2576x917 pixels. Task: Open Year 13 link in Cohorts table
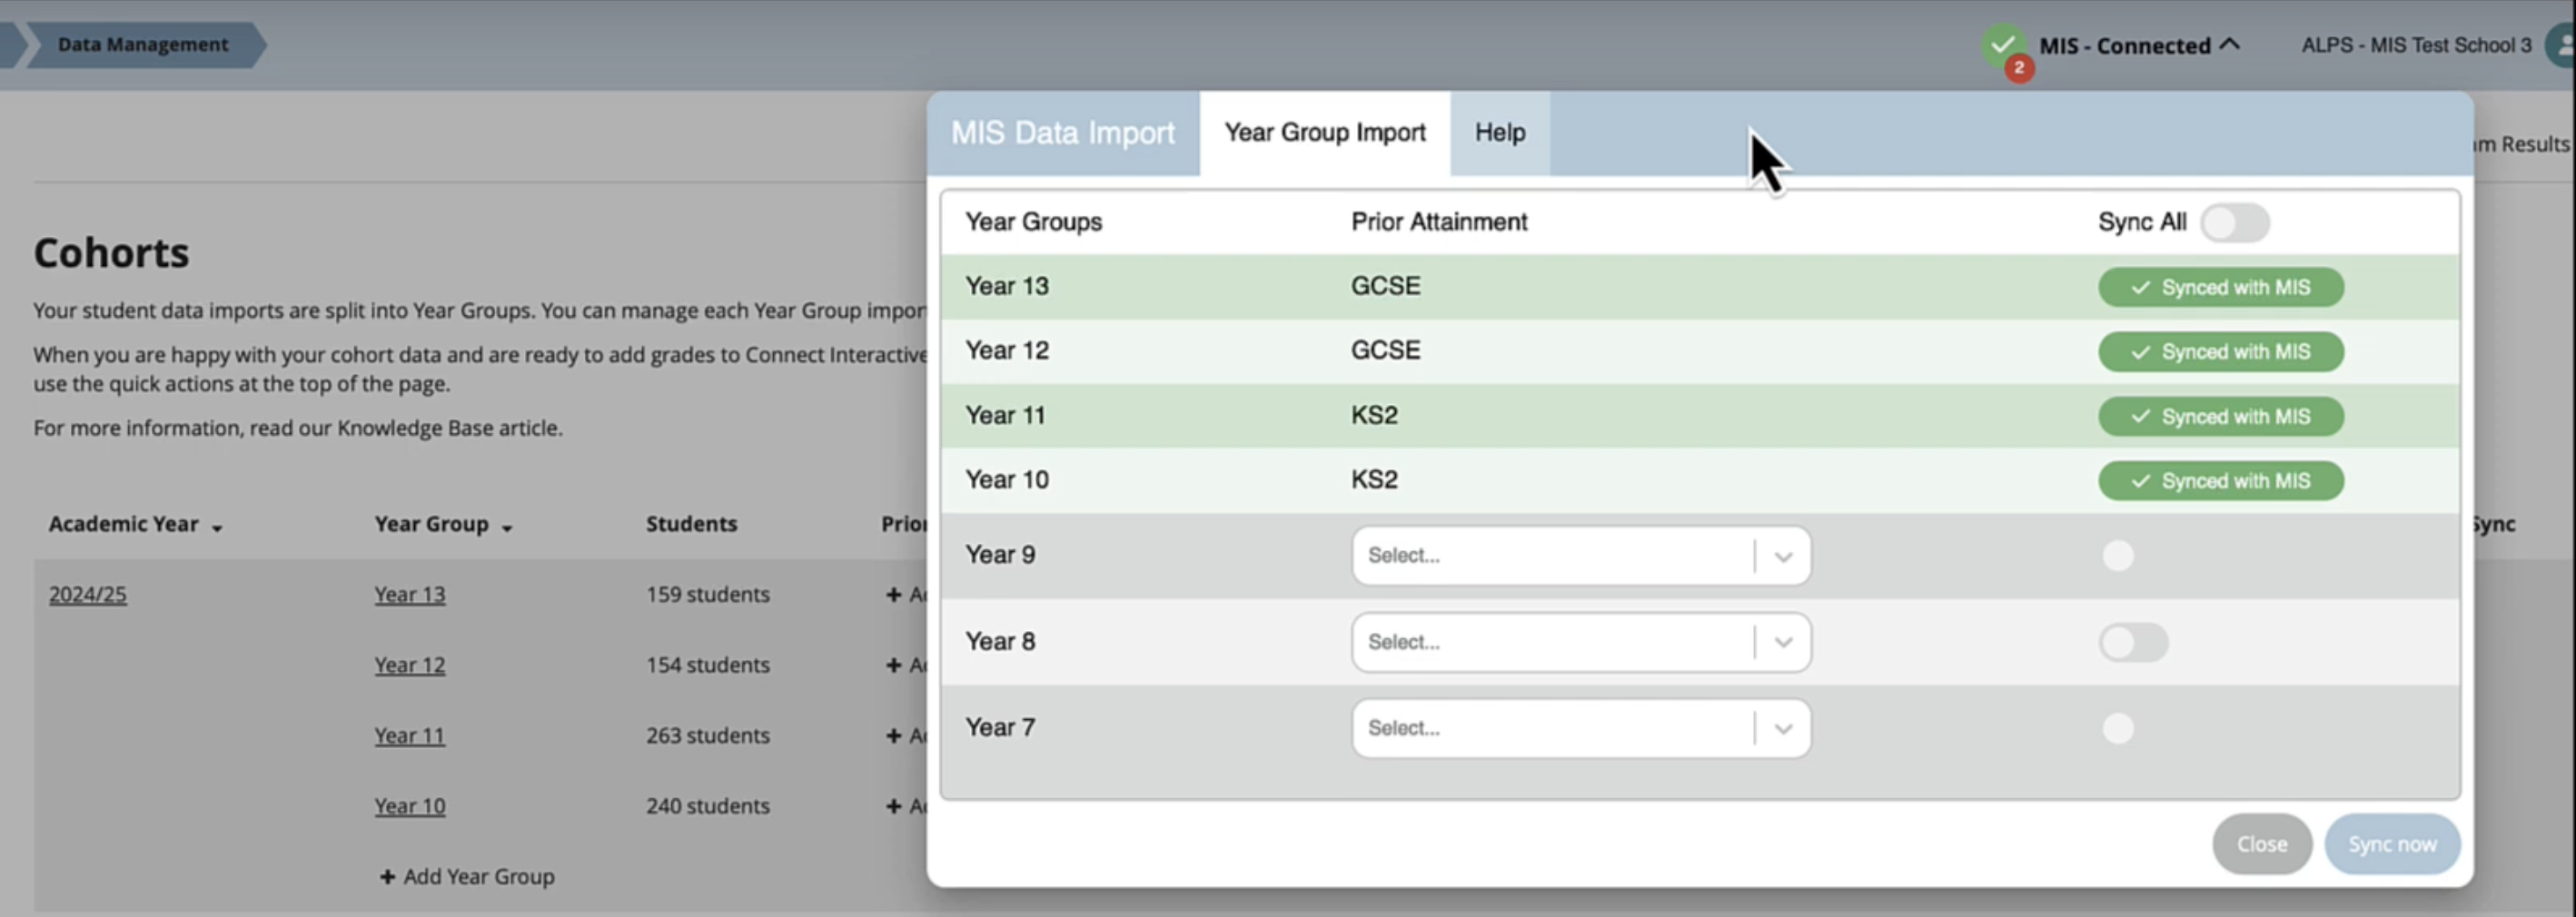[x=410, y=594]
